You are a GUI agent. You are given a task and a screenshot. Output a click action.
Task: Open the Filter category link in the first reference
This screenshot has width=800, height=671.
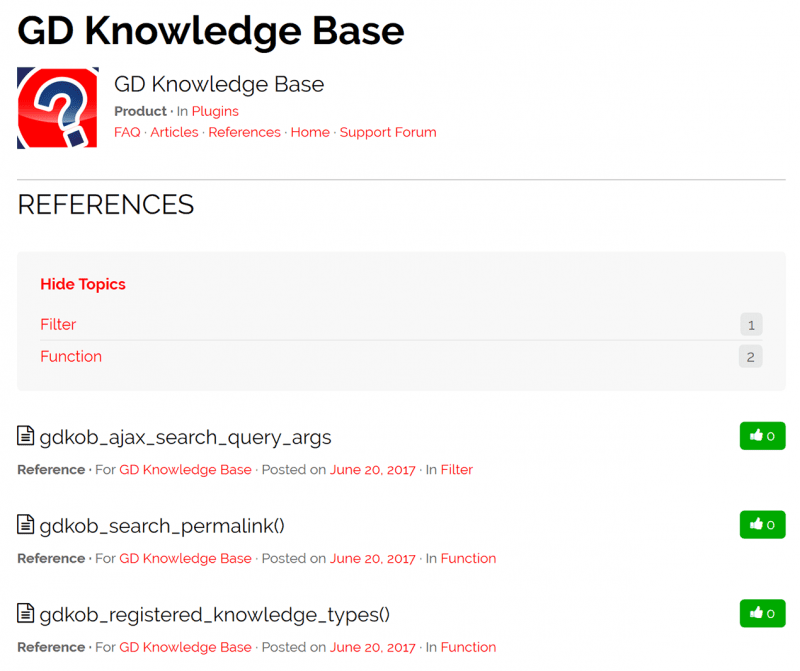point(457,469)
